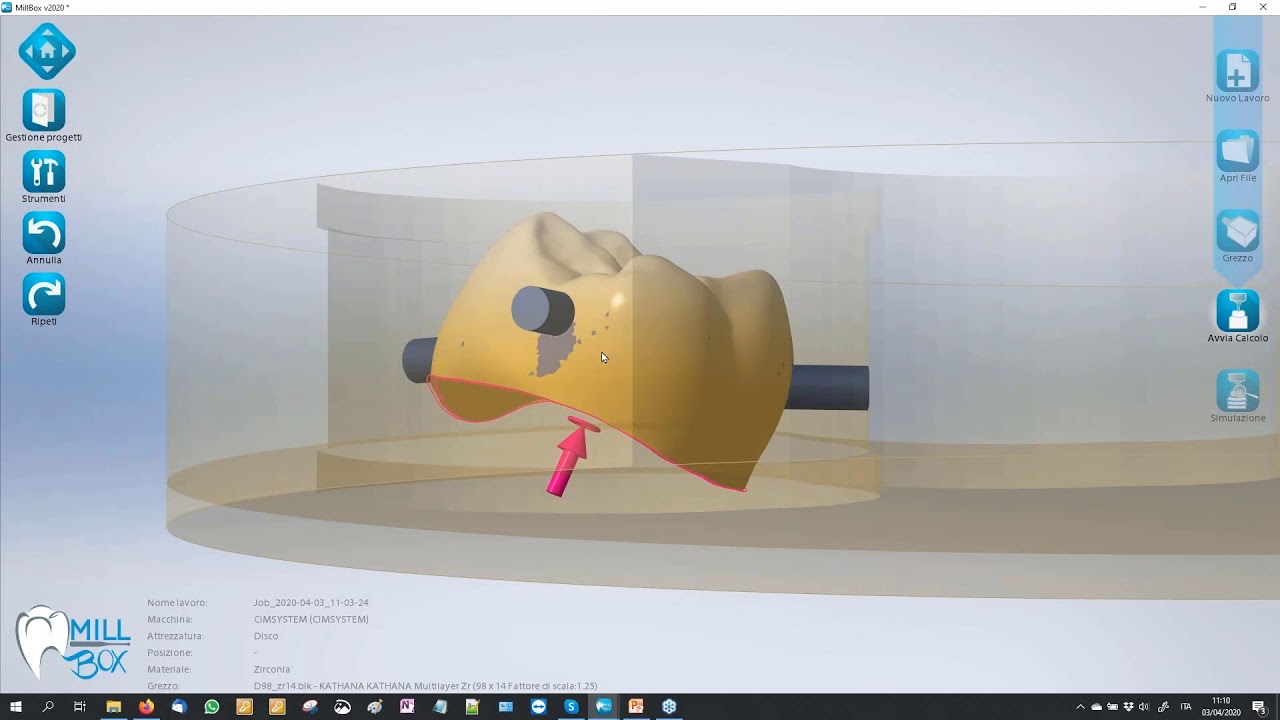
Task: Open the notification center
Action: pyautogui.click(x=1259, y=707)
